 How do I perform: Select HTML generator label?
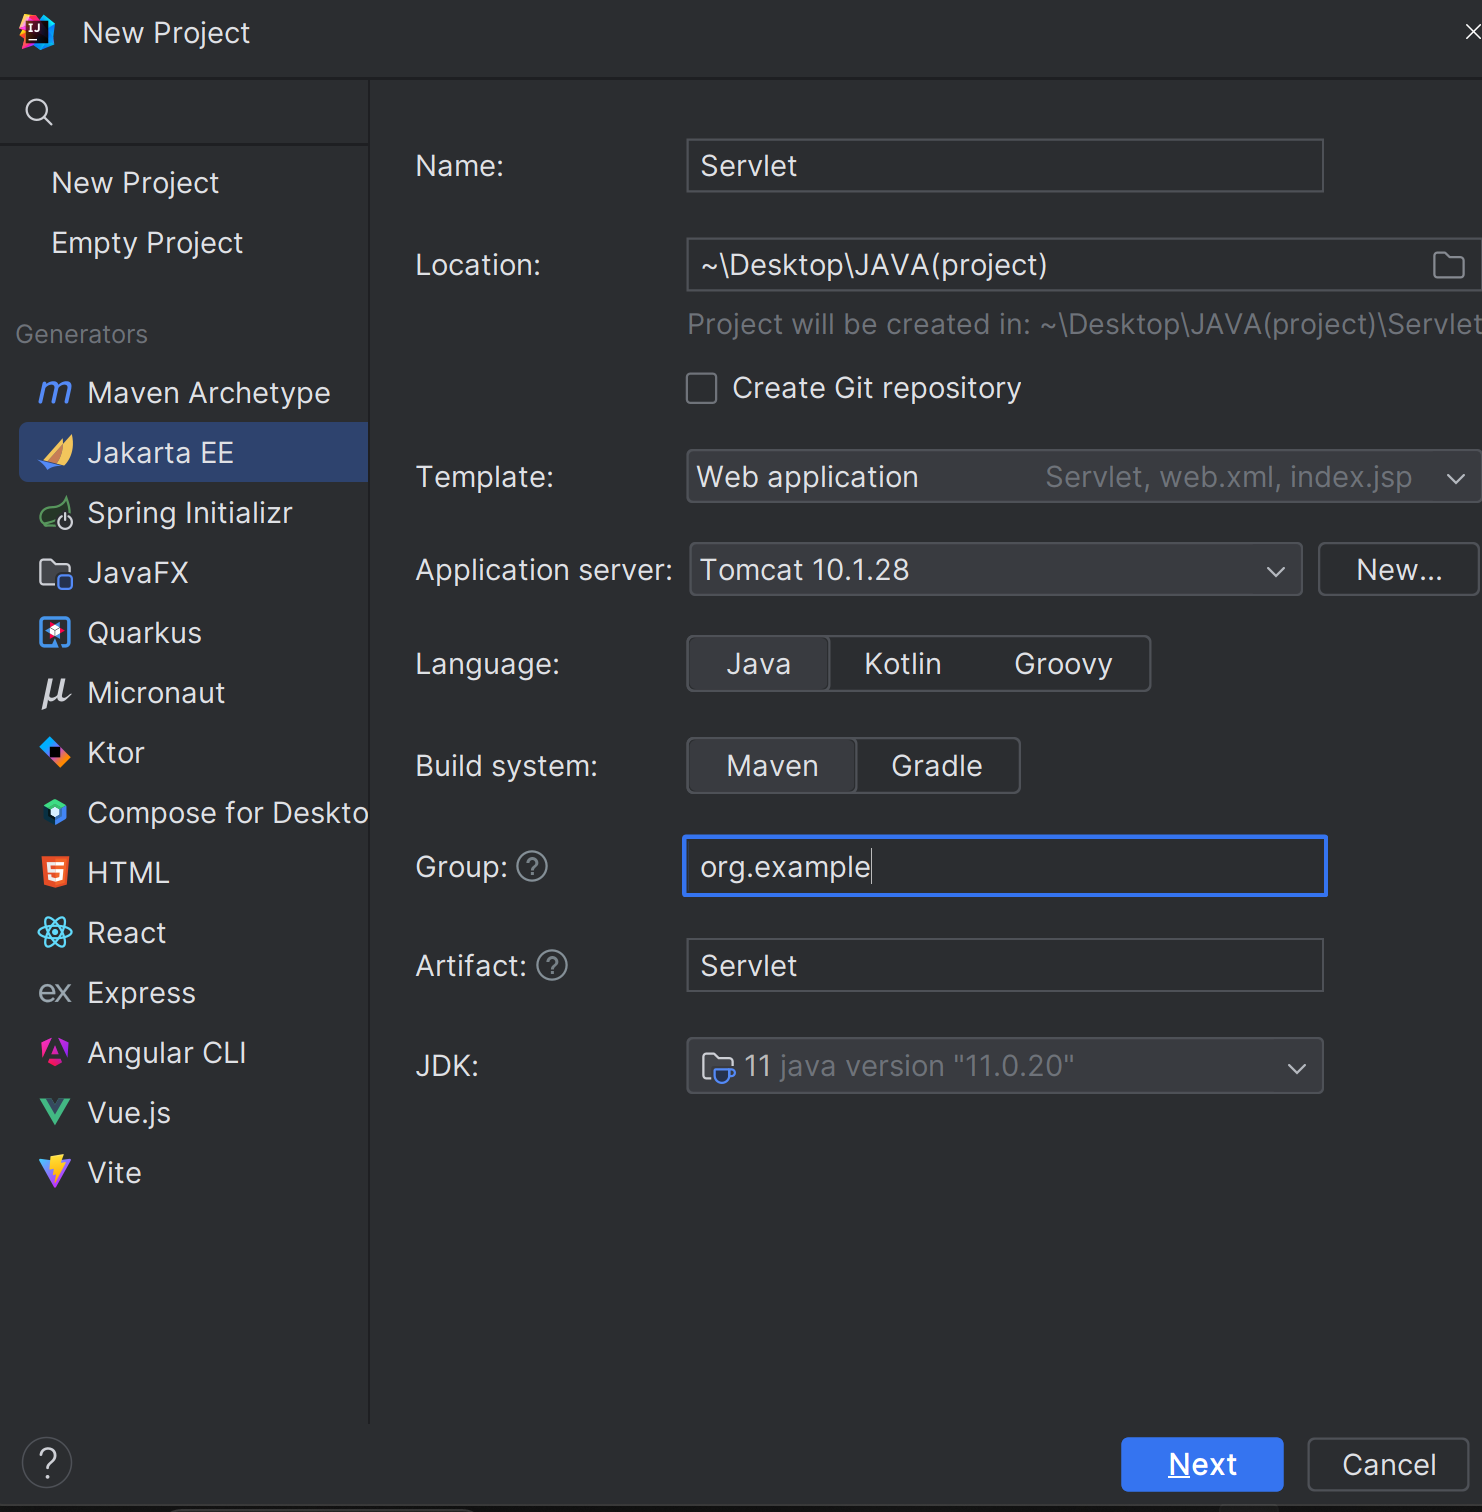tap(128, 873)
